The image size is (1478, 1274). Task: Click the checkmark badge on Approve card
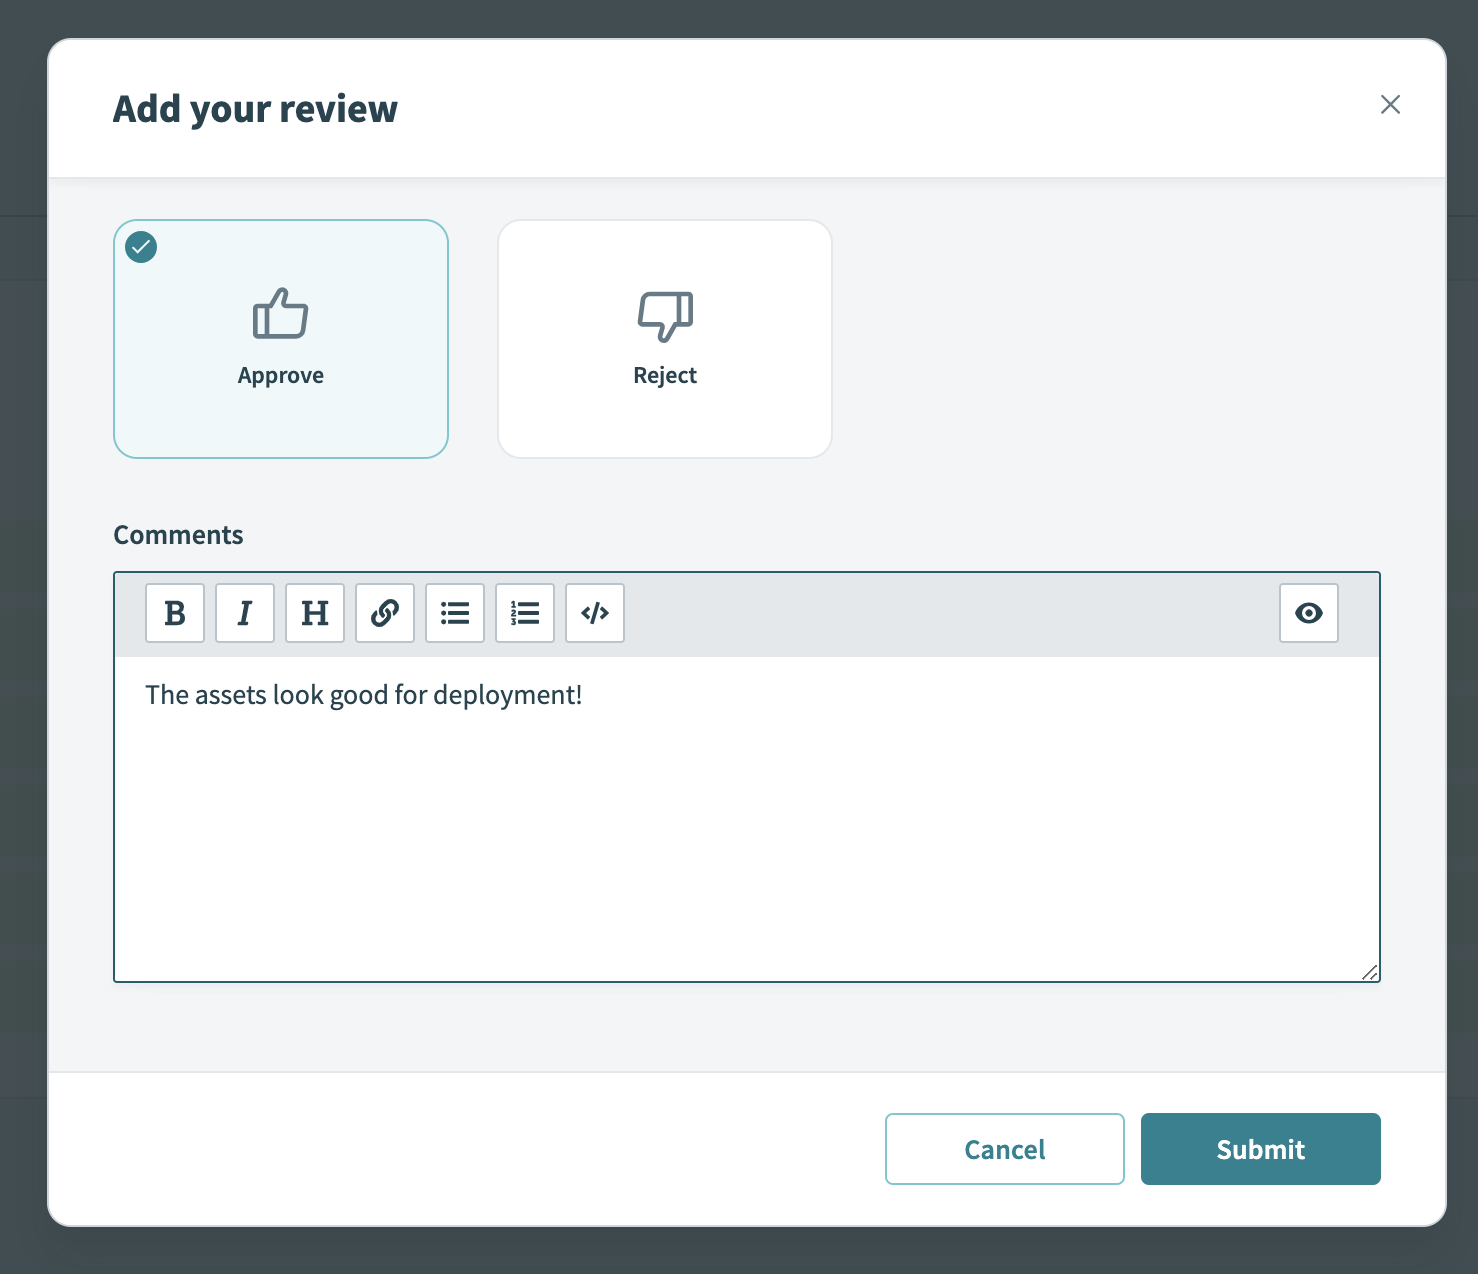coord(141,247)
